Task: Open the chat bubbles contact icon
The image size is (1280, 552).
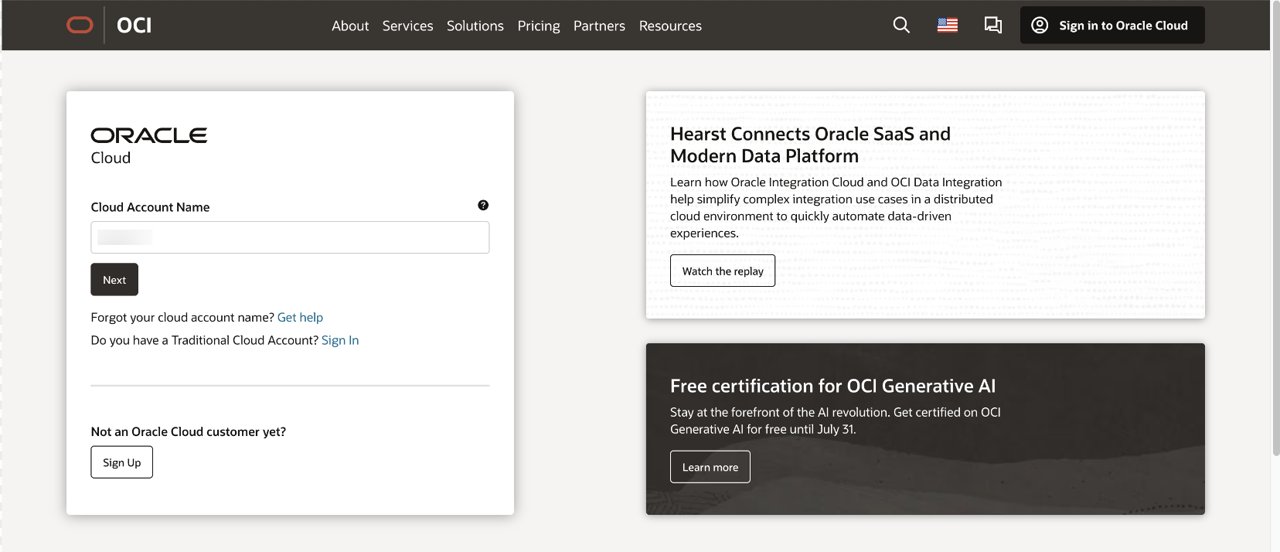Action: [993, 25]
